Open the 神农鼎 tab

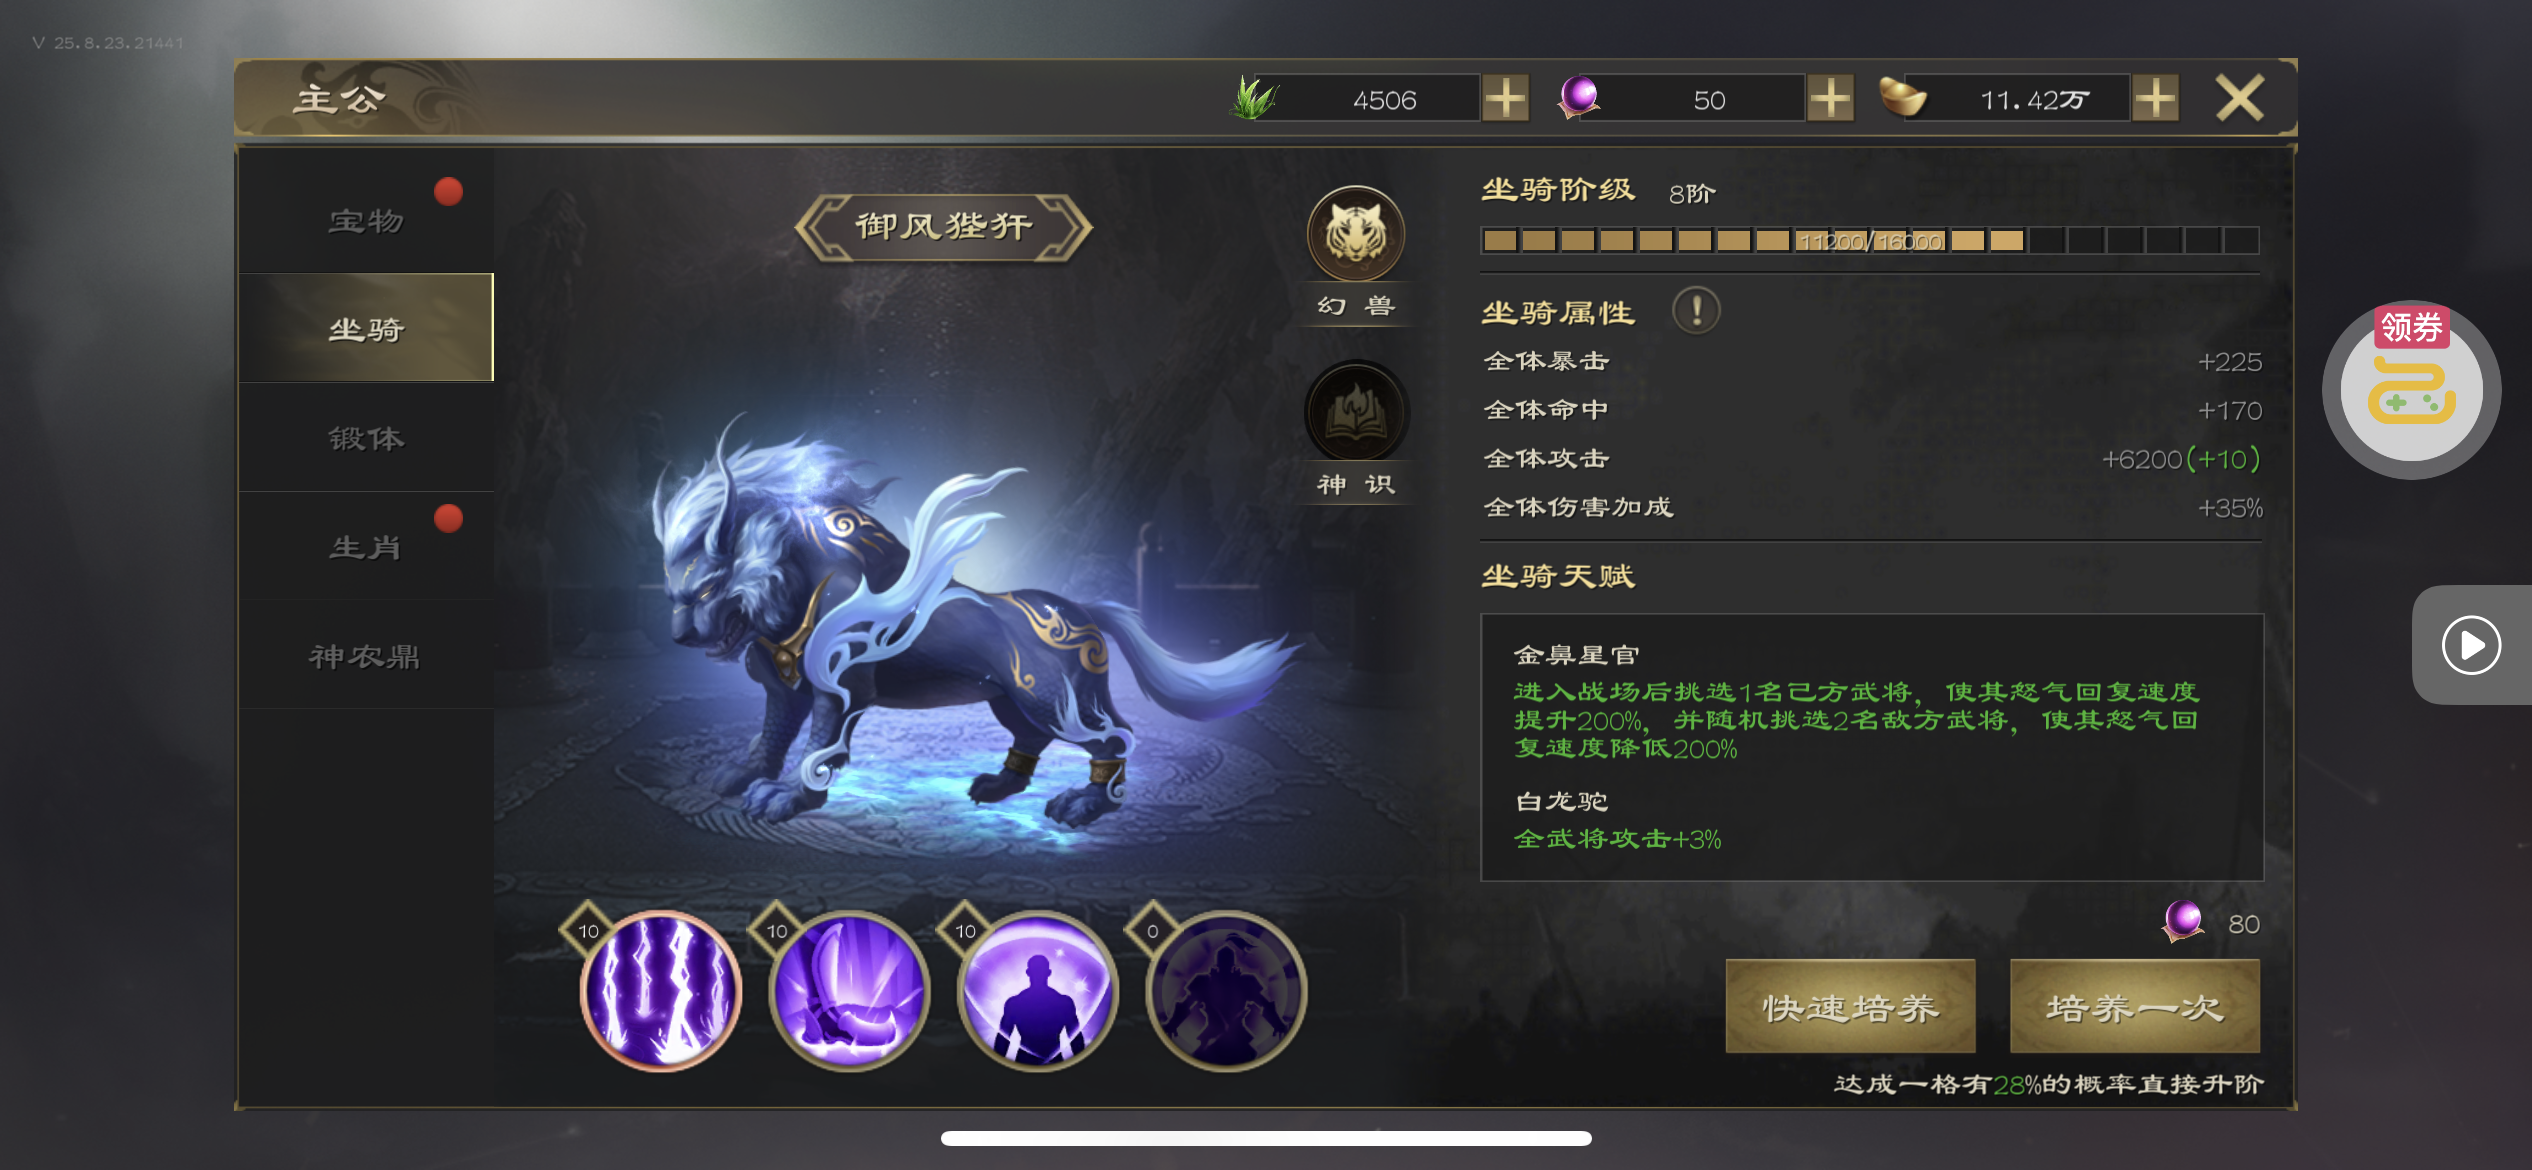pos(366,656)
